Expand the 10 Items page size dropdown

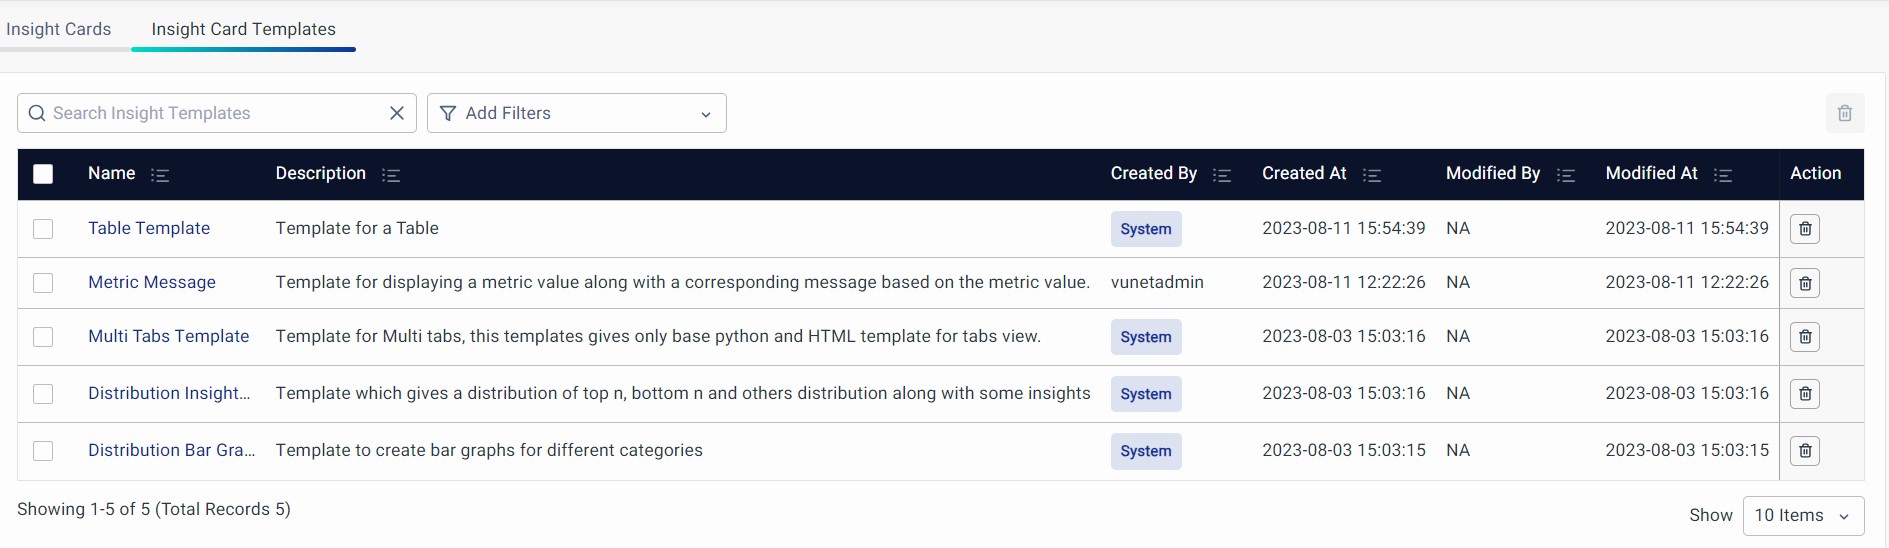[x=1803, y=516]
